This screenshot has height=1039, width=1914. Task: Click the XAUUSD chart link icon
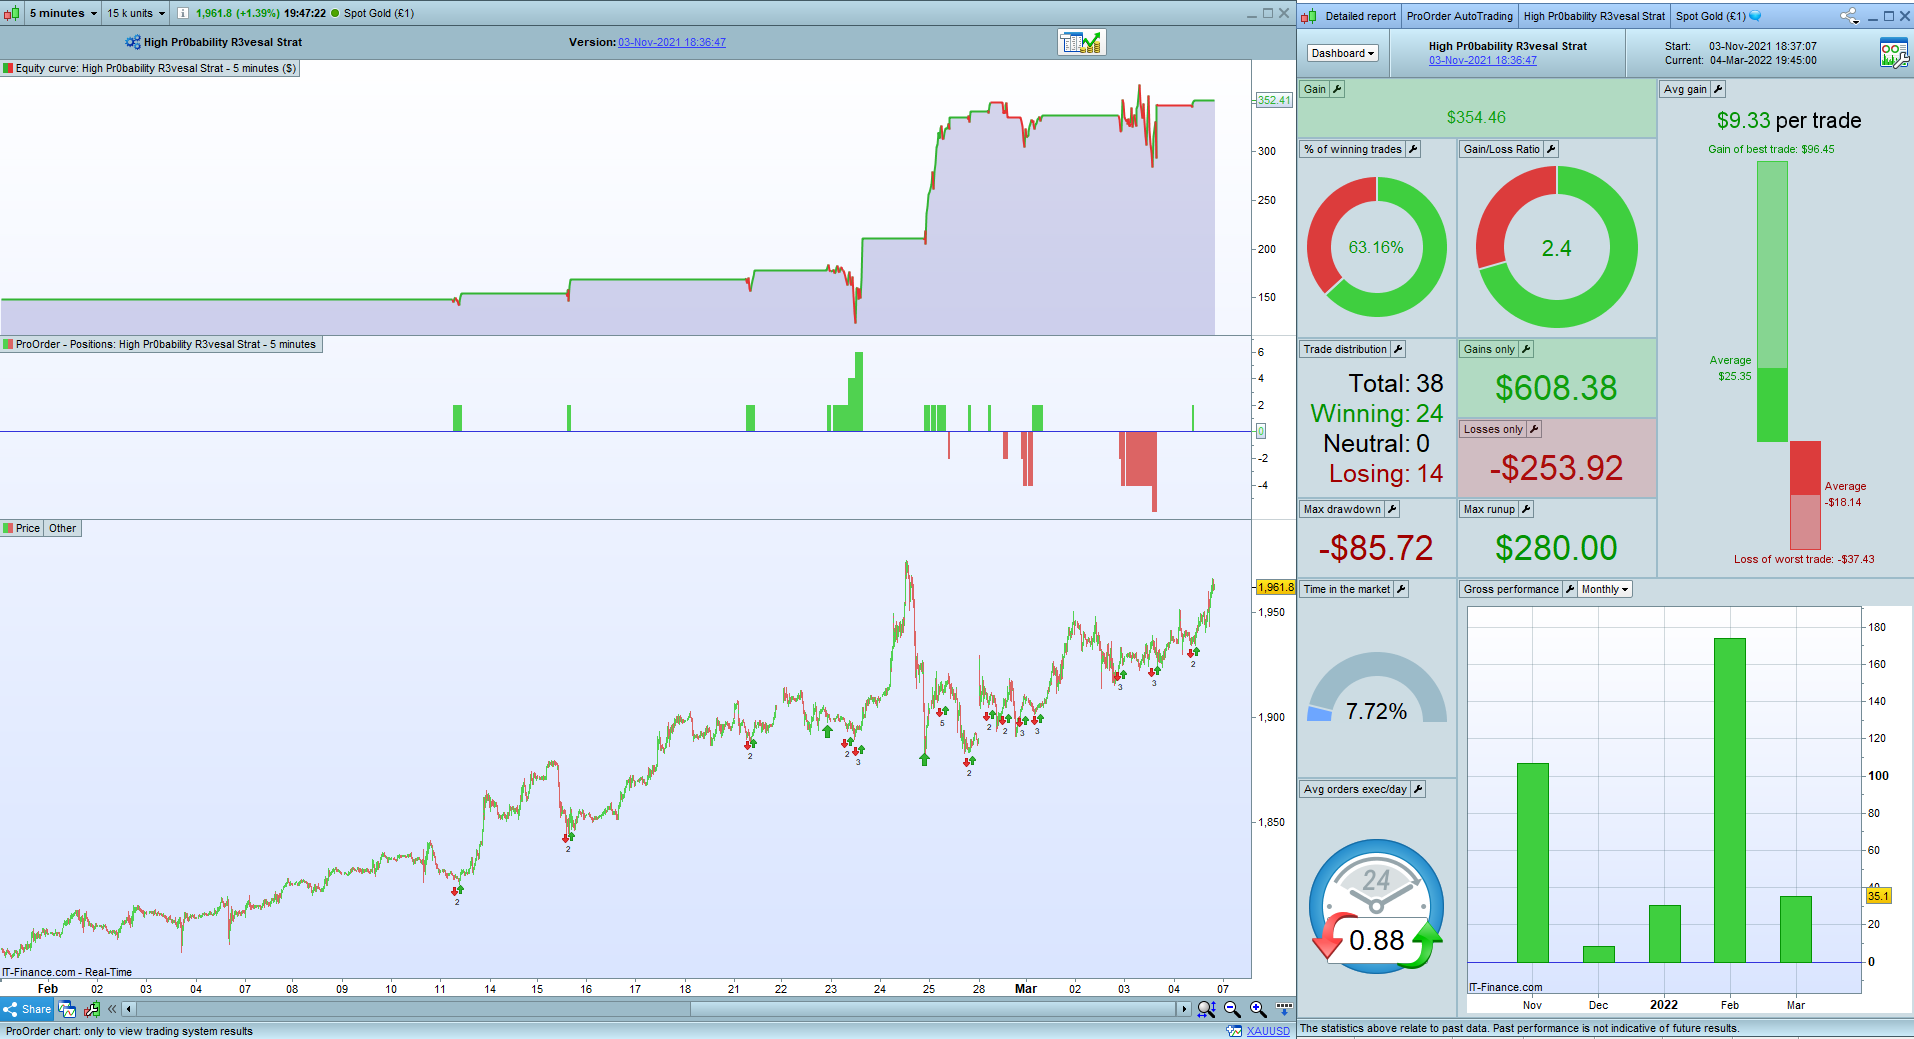tap(1234, 1031)
